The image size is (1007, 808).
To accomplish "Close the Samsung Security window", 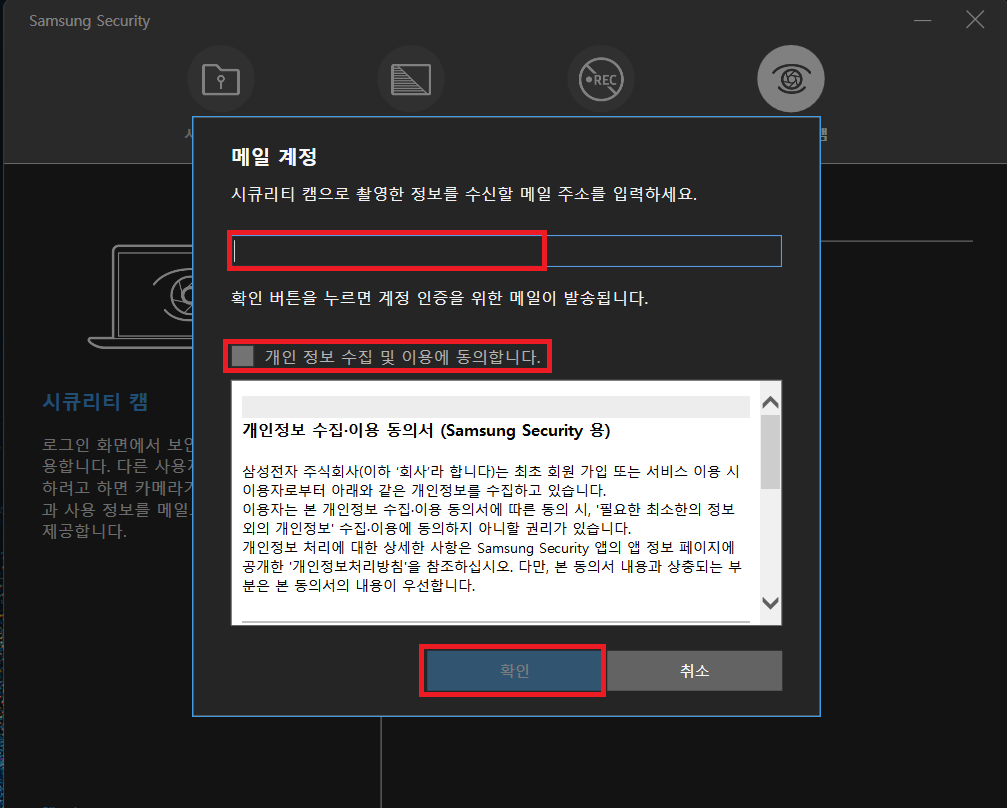I will coord(975,20).
